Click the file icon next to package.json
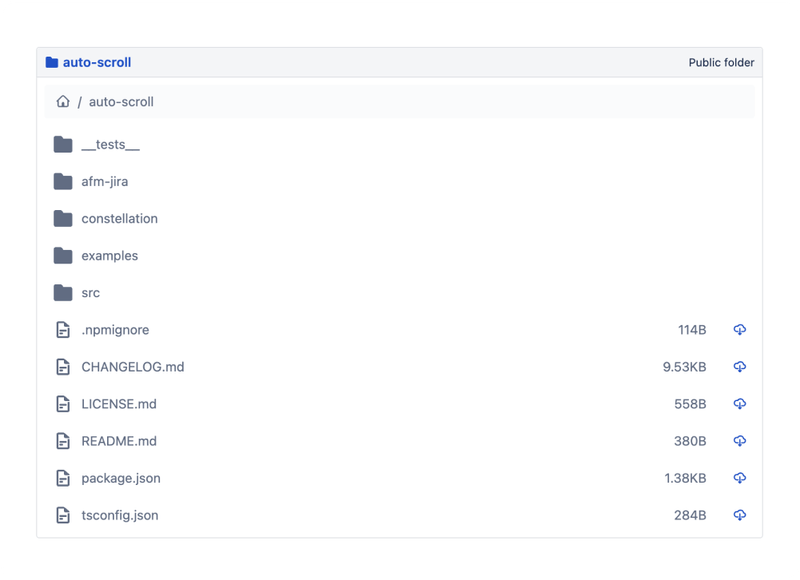 point(61,478)
